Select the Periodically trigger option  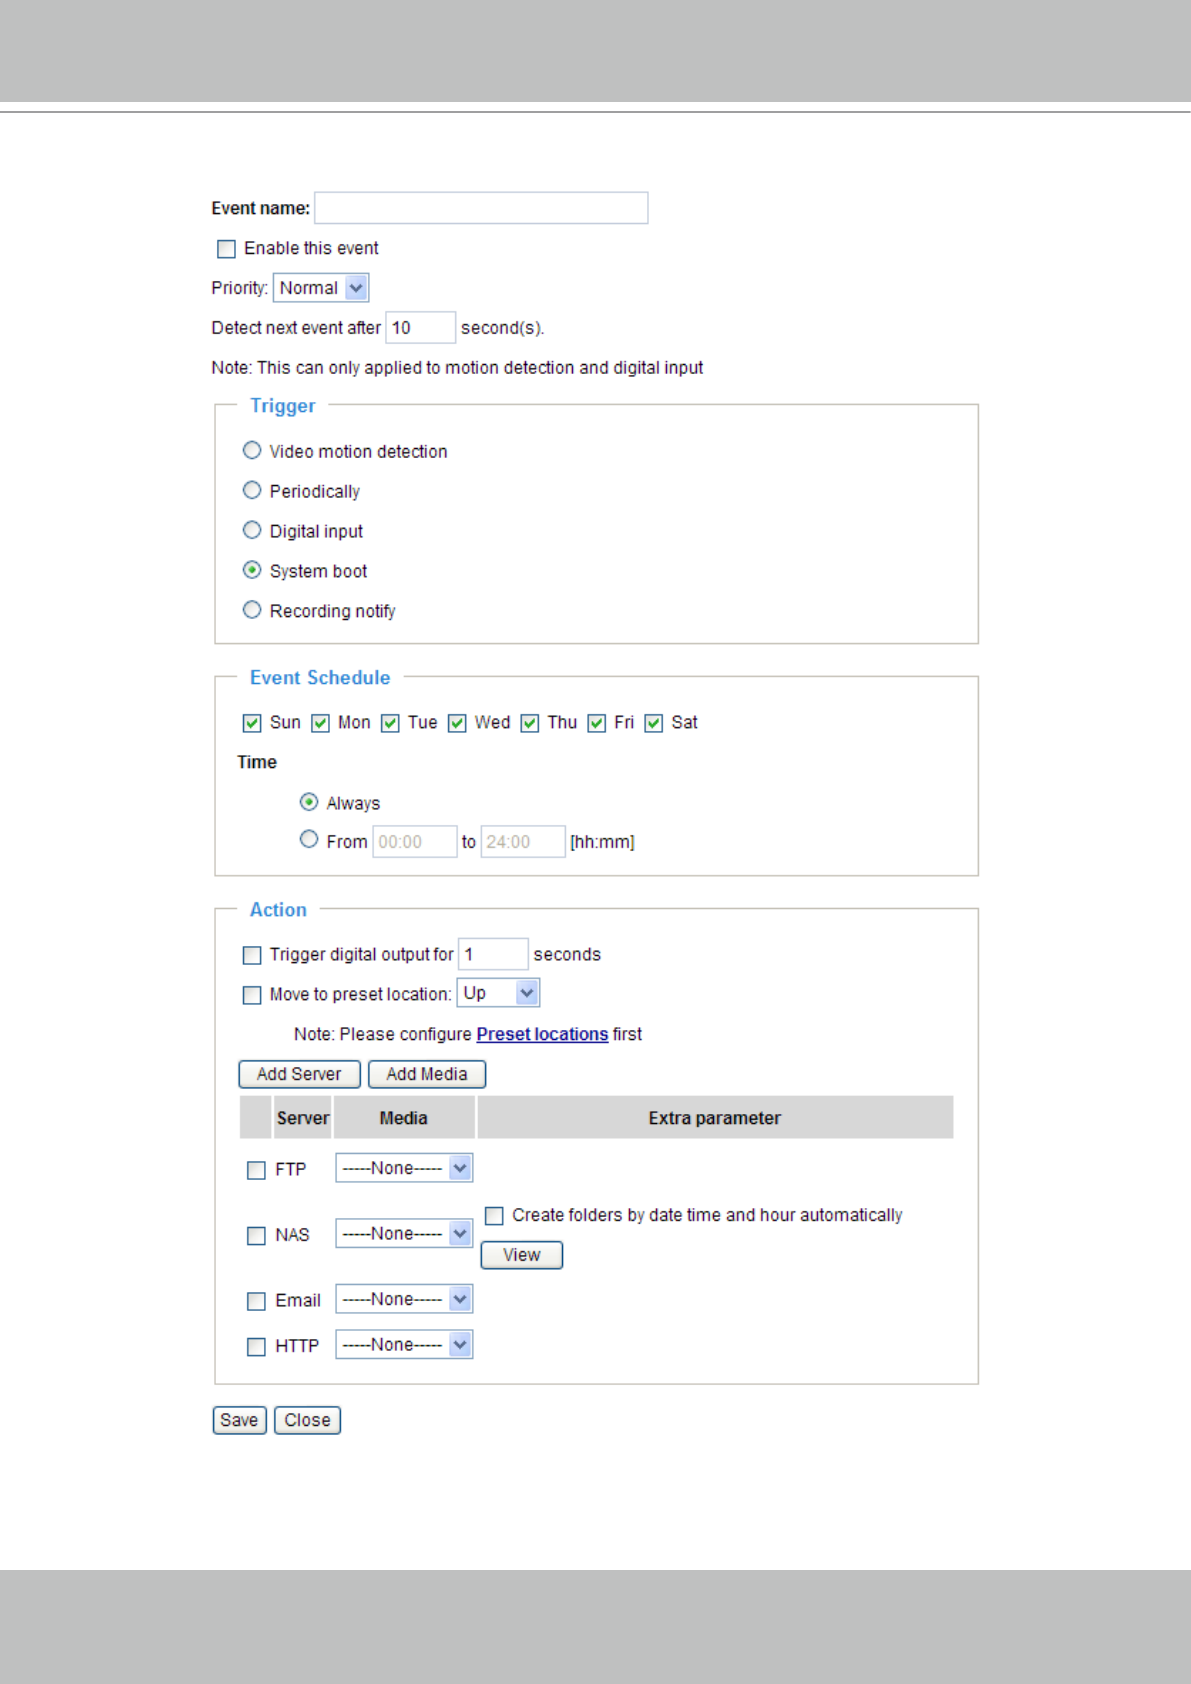252,491
